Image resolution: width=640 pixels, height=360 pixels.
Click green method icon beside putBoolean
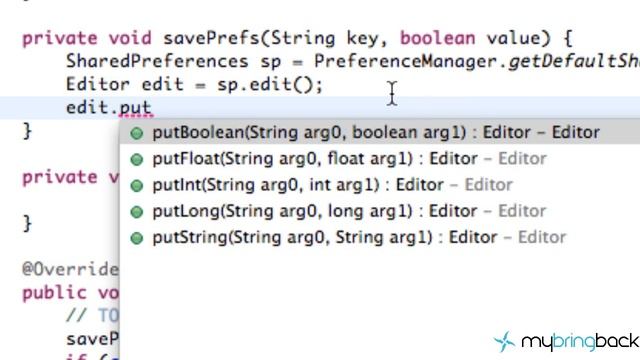[x=137, y=133]
